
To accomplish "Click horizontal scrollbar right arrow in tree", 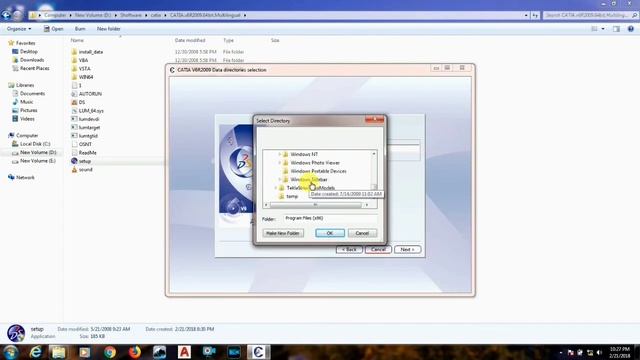I will tap(367, 204).
